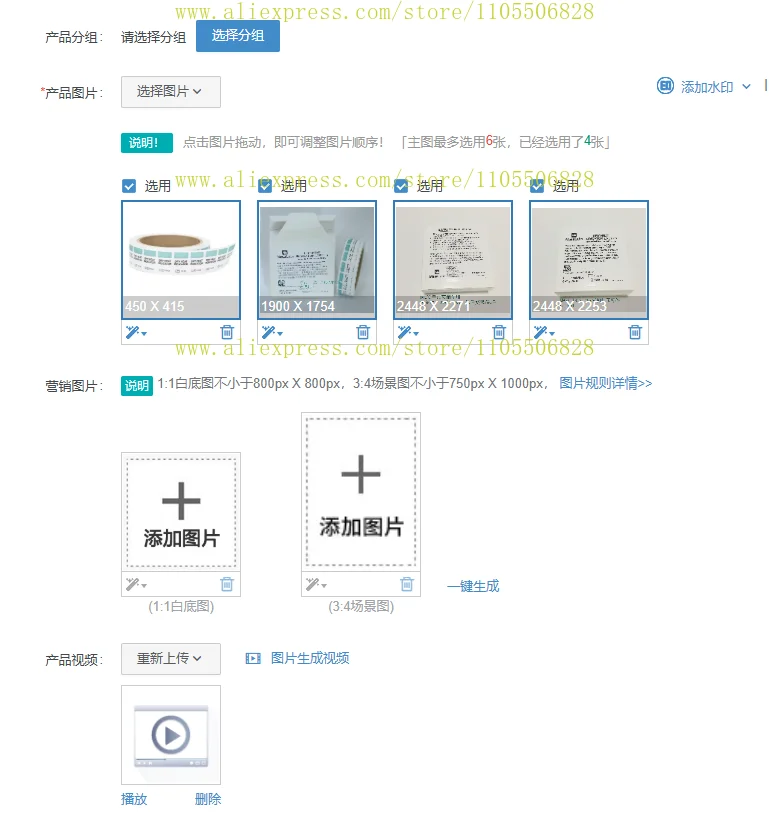Delete the 2448 X 2253 image
770x820 pixels.
click(635, 332)
